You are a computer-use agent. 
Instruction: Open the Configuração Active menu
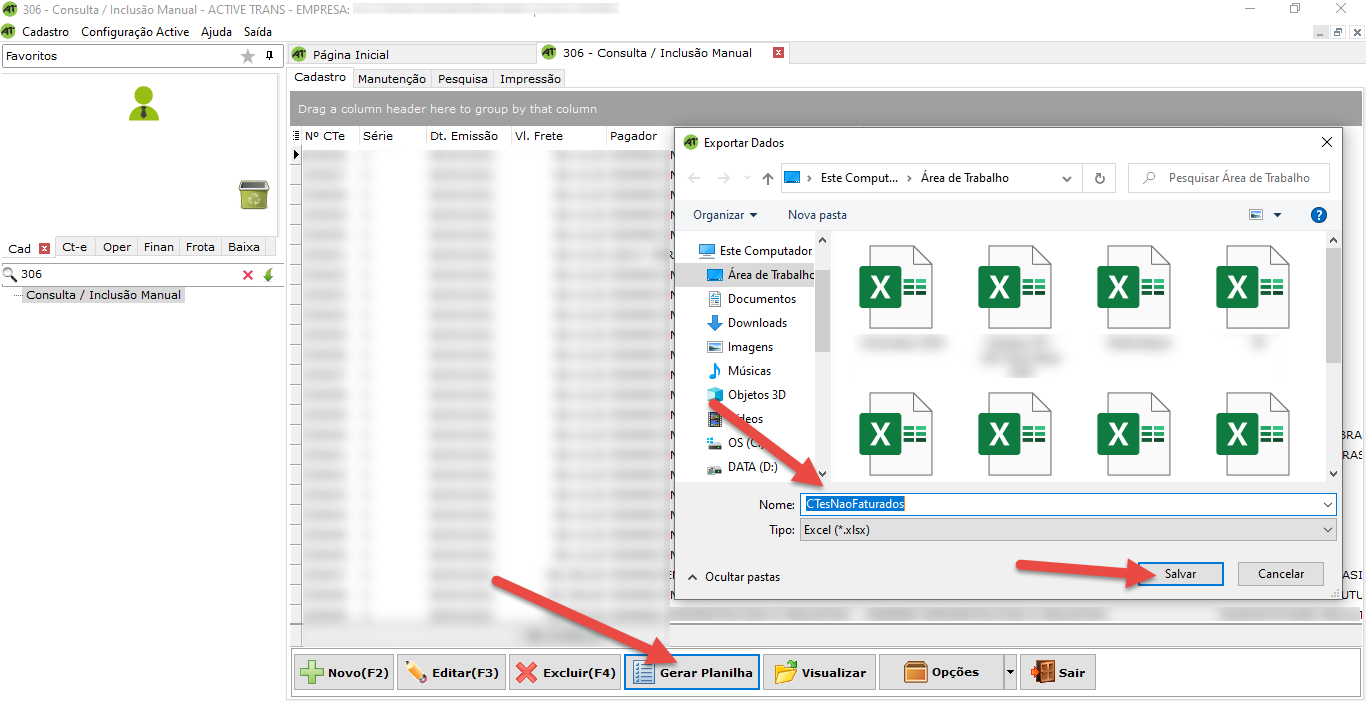[135, 32]
